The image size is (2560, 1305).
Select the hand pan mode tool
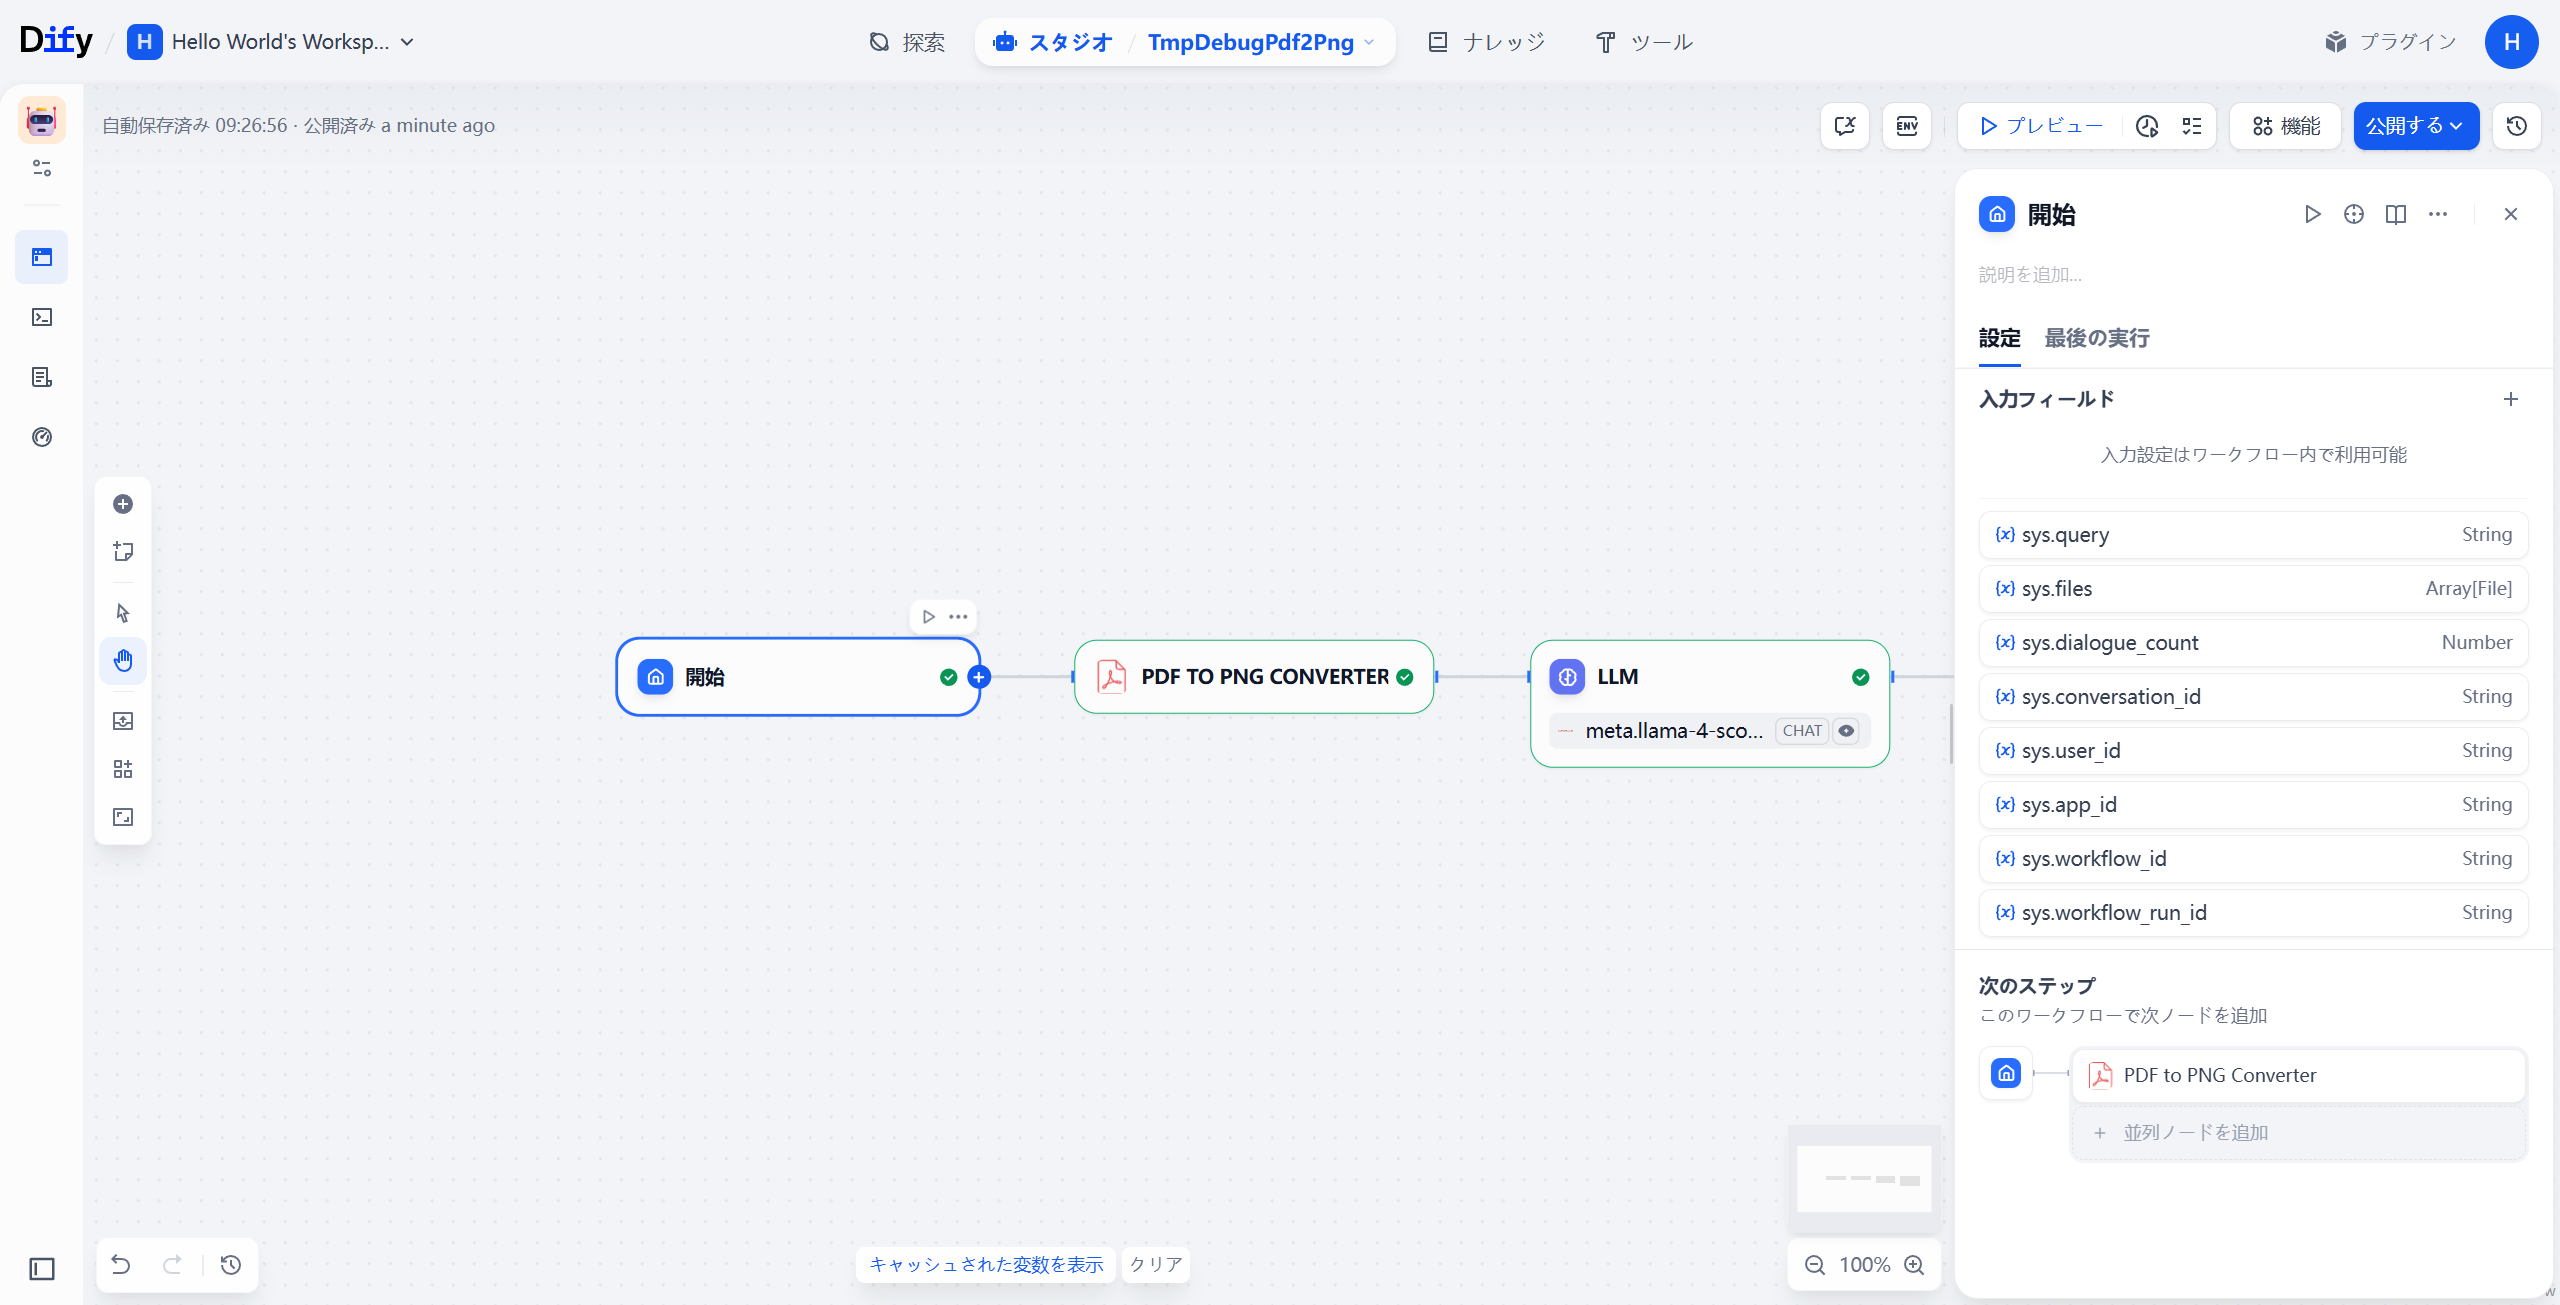[x=123, y=661]
